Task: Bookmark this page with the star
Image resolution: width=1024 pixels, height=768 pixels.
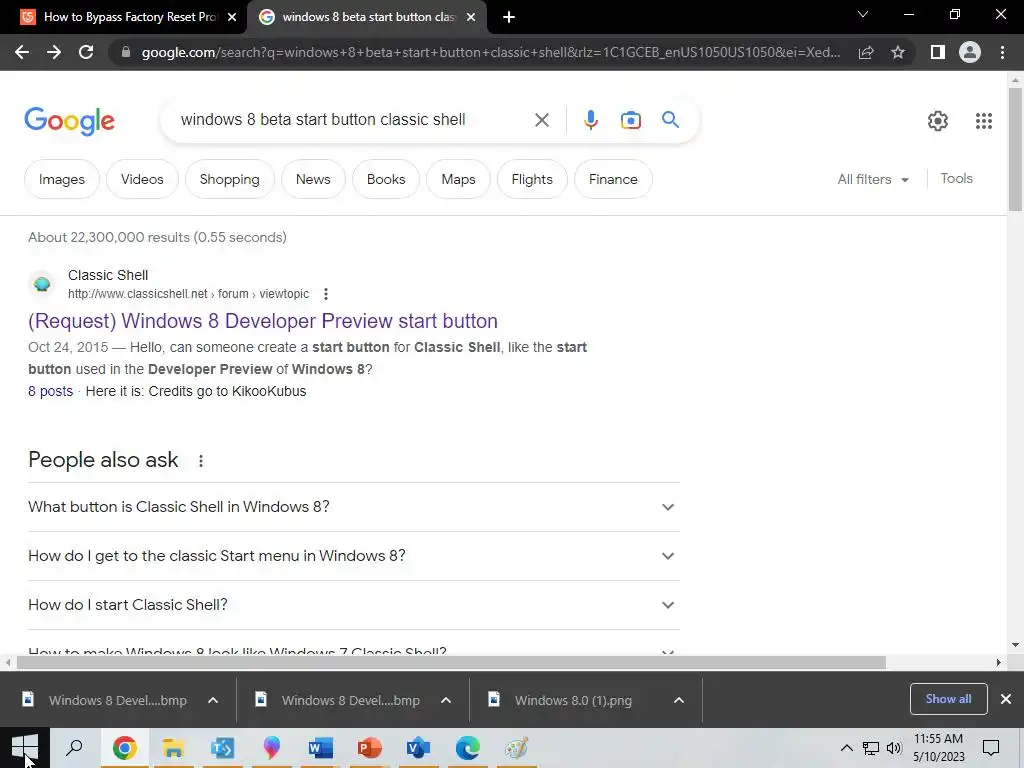Action: click(898, 52)
